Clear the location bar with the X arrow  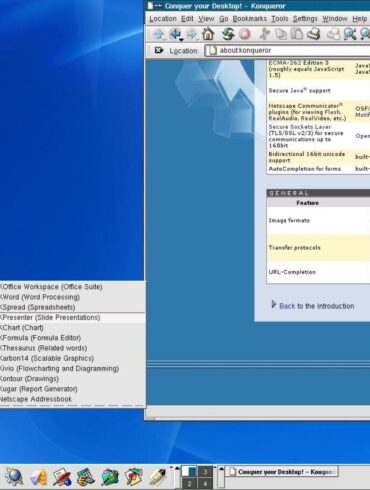[x=159, y=50]
